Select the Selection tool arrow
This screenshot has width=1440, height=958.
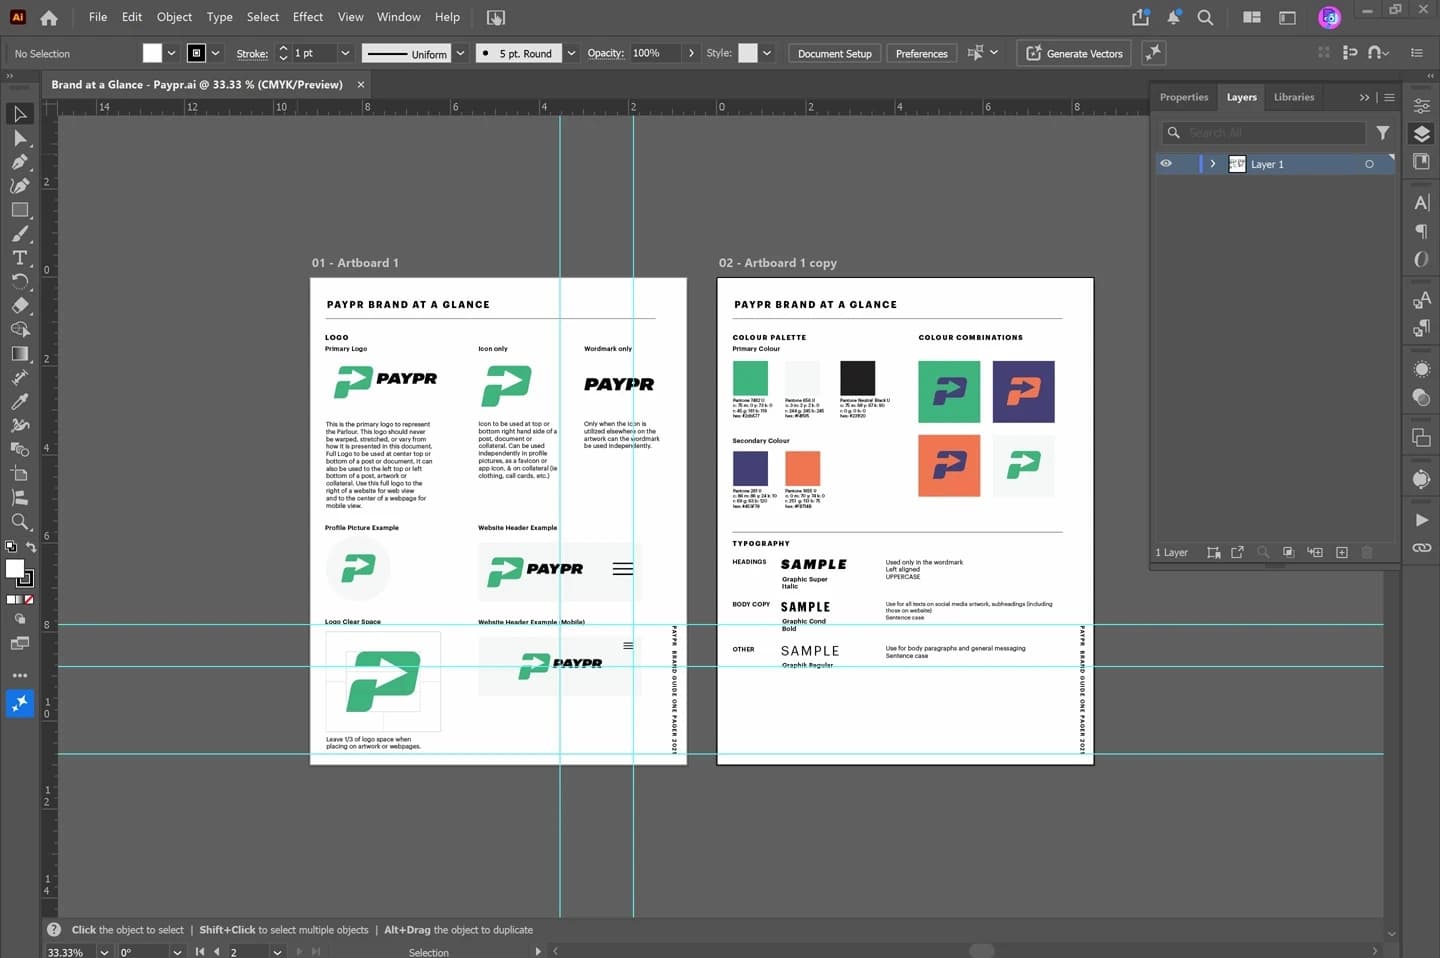19,114
